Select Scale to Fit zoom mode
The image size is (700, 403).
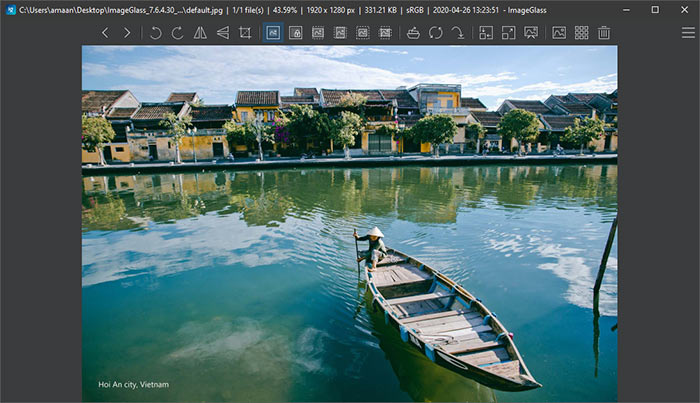[362, 33]
